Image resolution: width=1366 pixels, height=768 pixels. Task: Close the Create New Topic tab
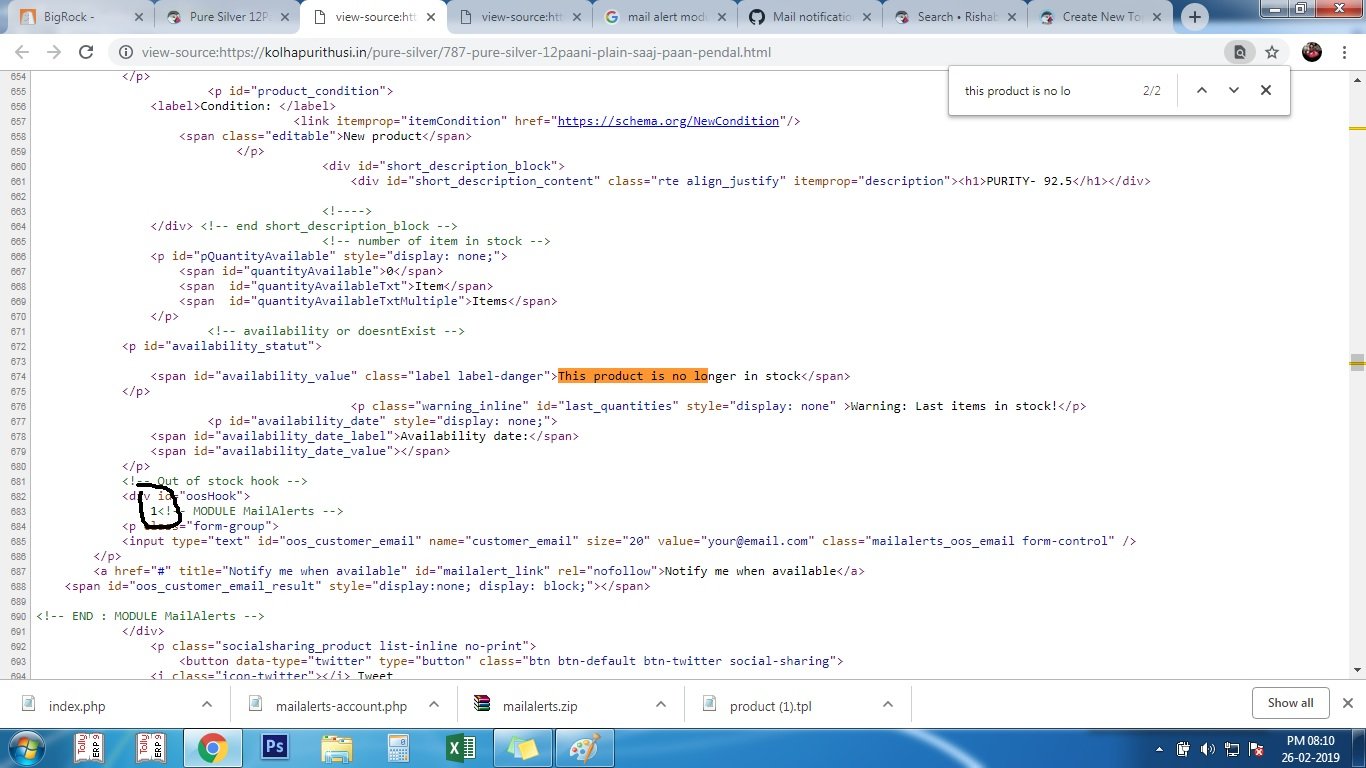point(1158,17)
